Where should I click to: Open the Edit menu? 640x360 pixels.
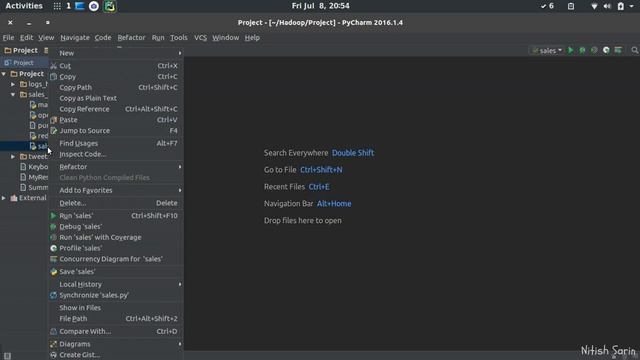point(26,38)
